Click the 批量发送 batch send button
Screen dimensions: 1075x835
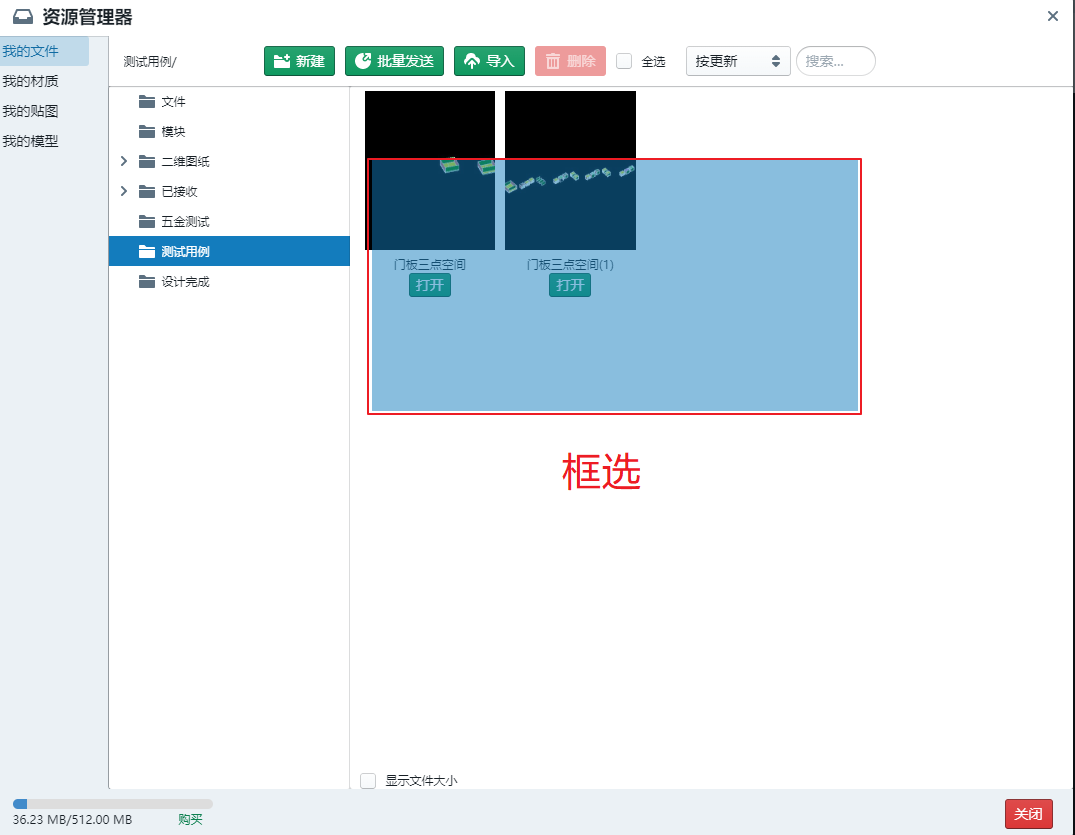click(394, 61)
